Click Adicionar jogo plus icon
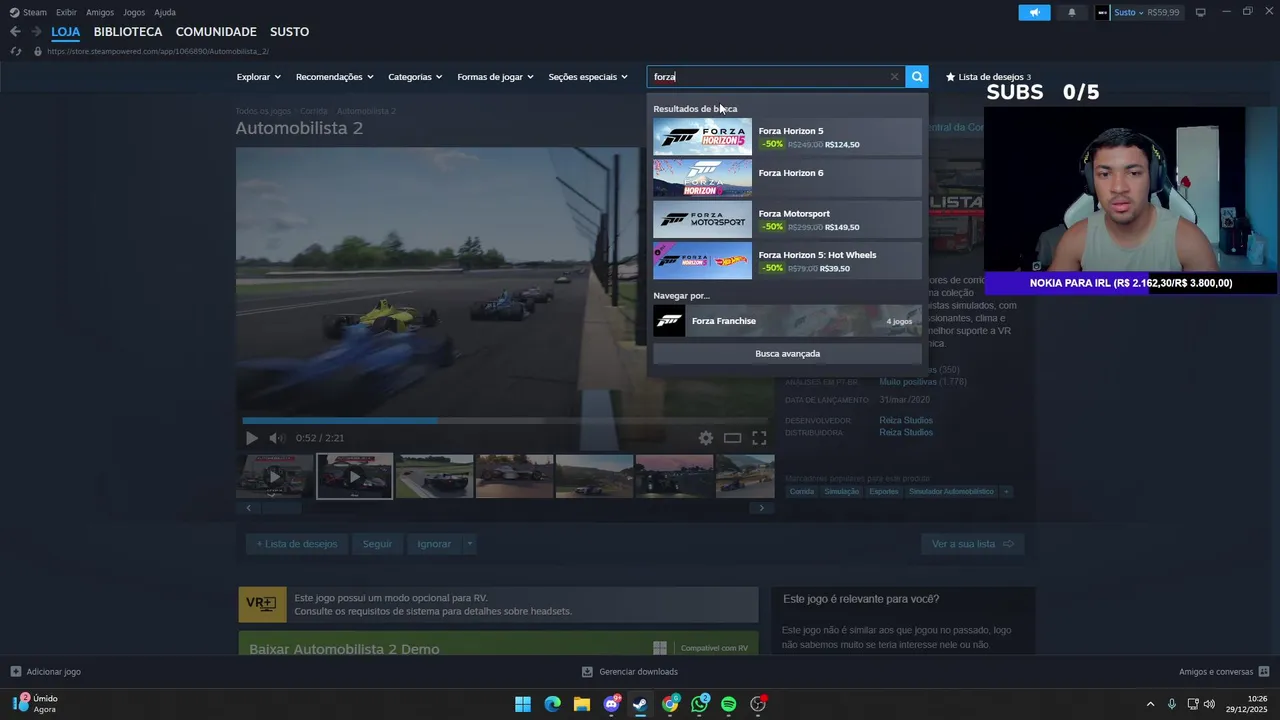Screen dimensions: 1280x720 (16, 672)
